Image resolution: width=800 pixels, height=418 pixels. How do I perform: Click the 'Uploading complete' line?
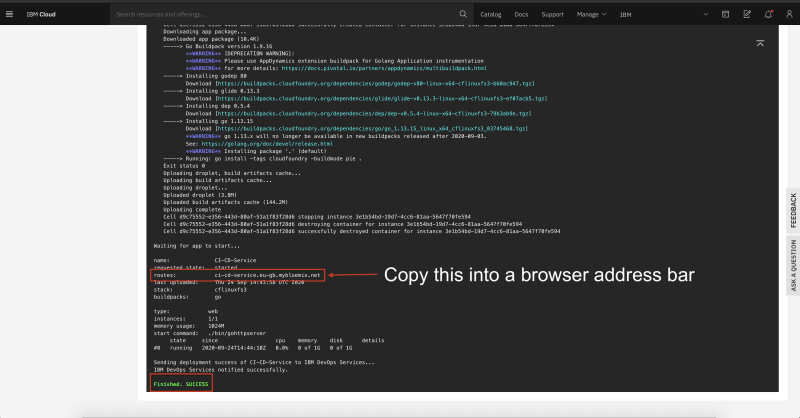192,210
